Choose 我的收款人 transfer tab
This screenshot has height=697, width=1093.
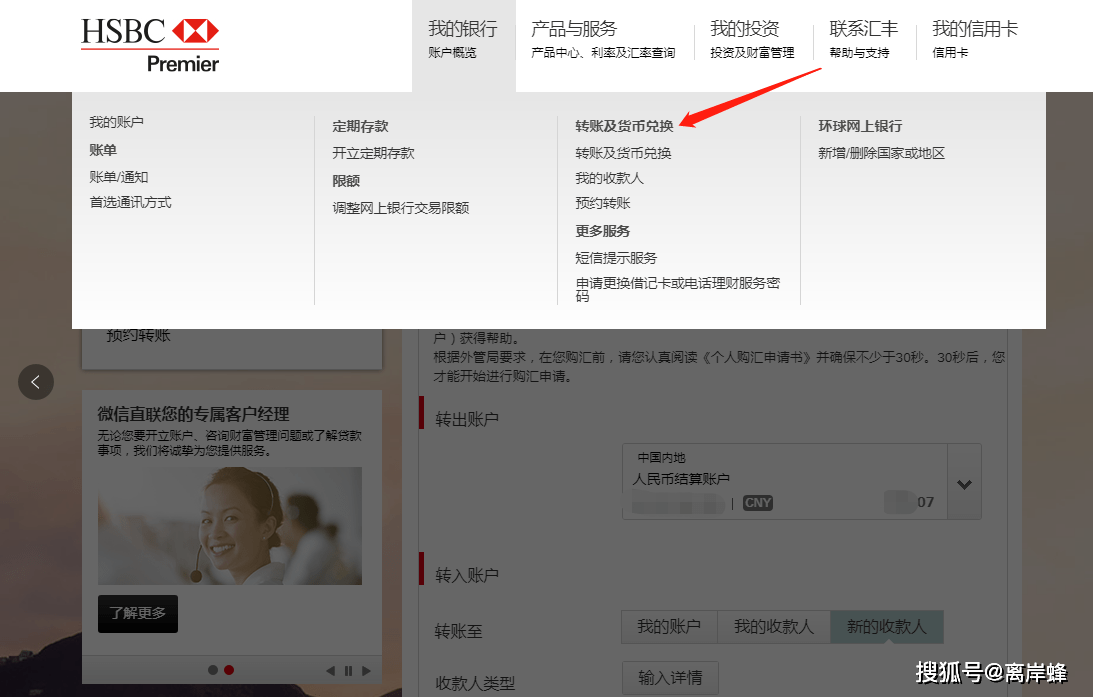coord(774,627)
